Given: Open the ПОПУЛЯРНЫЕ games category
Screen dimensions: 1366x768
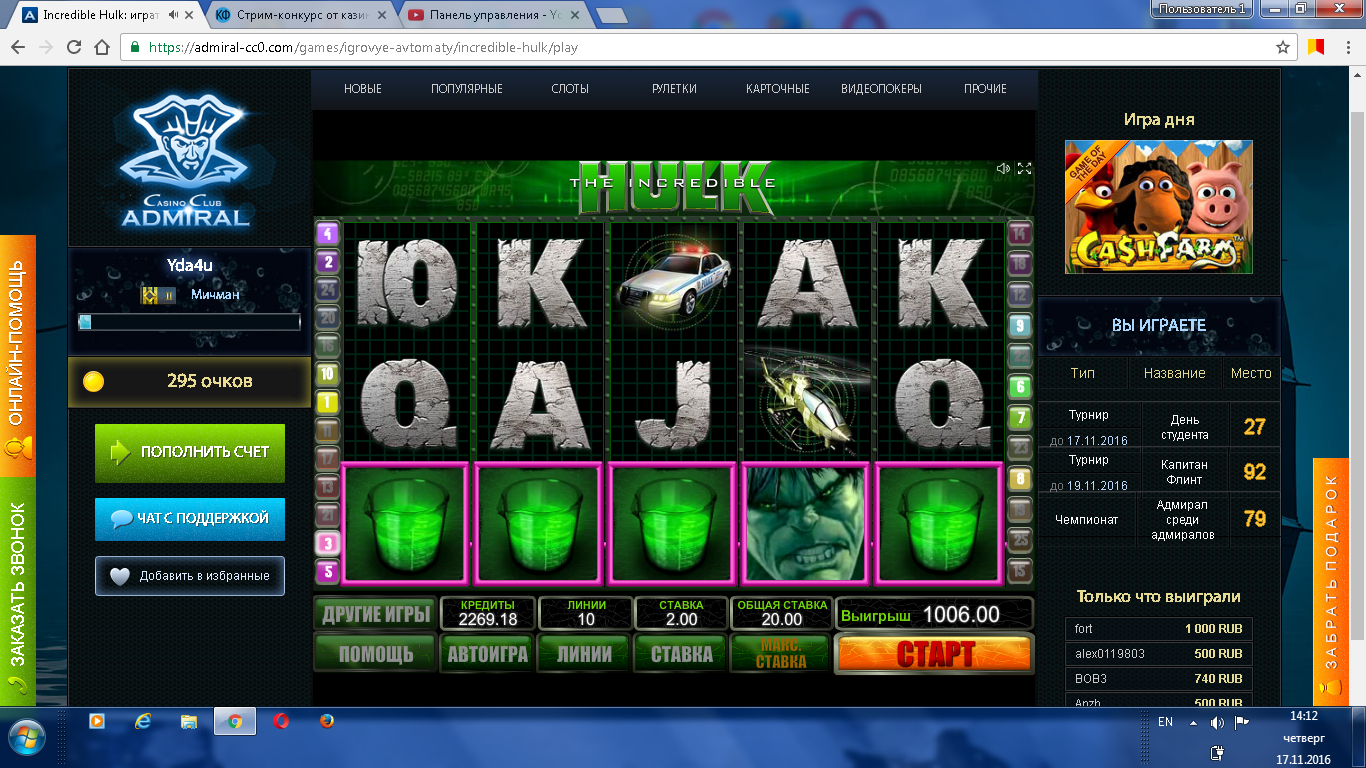Looking at the screenshot, I should (x=467, y=89).
